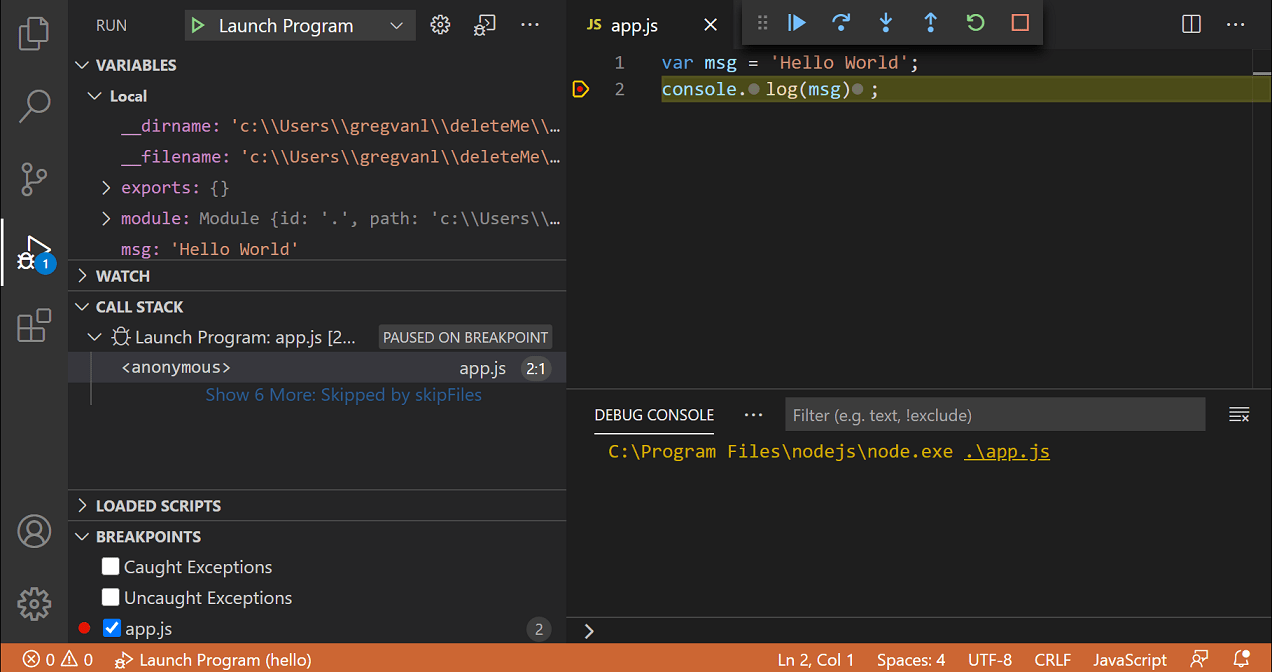Click the split editor icon
This screenshot has height=672, width=1272.
(1190, 24)
